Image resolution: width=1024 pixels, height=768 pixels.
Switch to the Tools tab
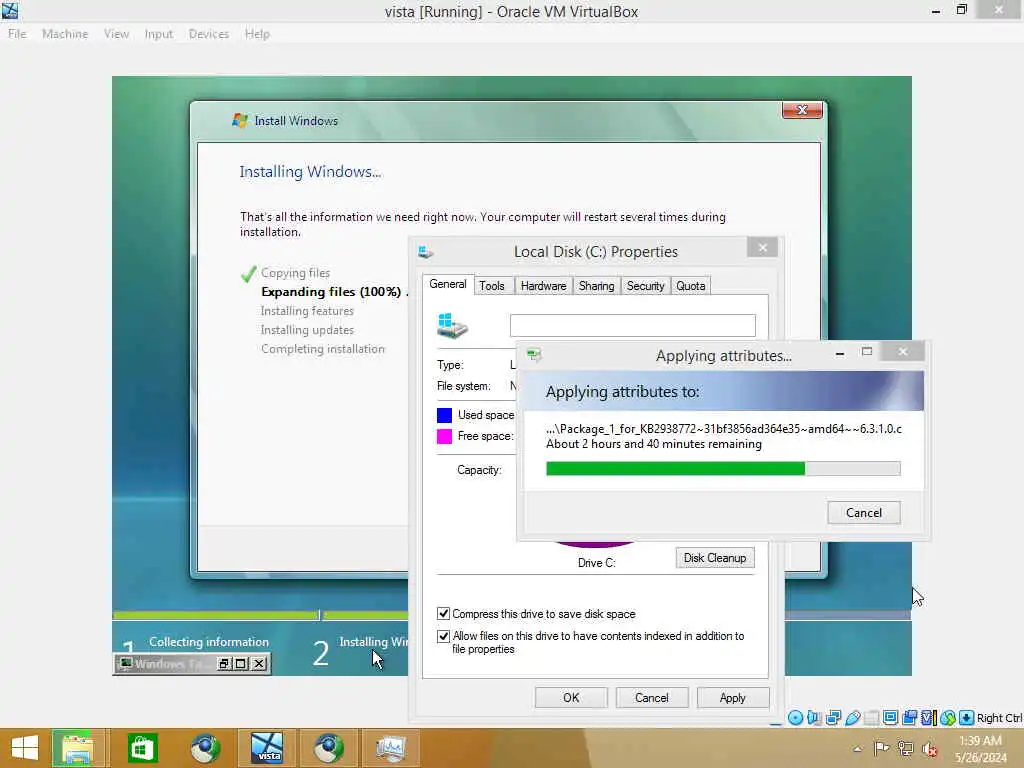tap(492, 286)
